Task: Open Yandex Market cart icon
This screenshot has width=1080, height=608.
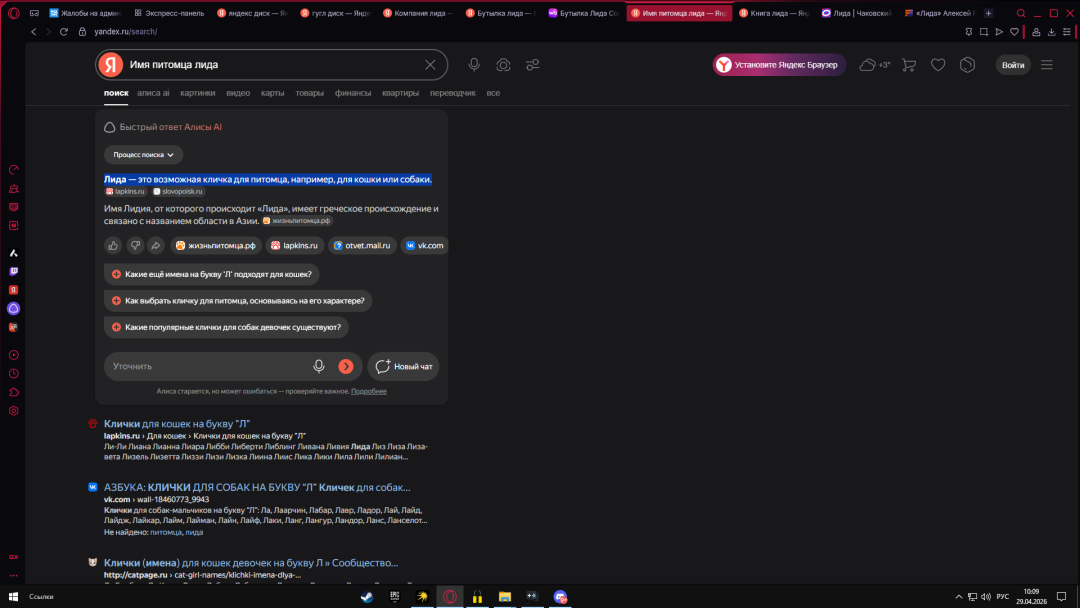Action: (x=909, y=65)
